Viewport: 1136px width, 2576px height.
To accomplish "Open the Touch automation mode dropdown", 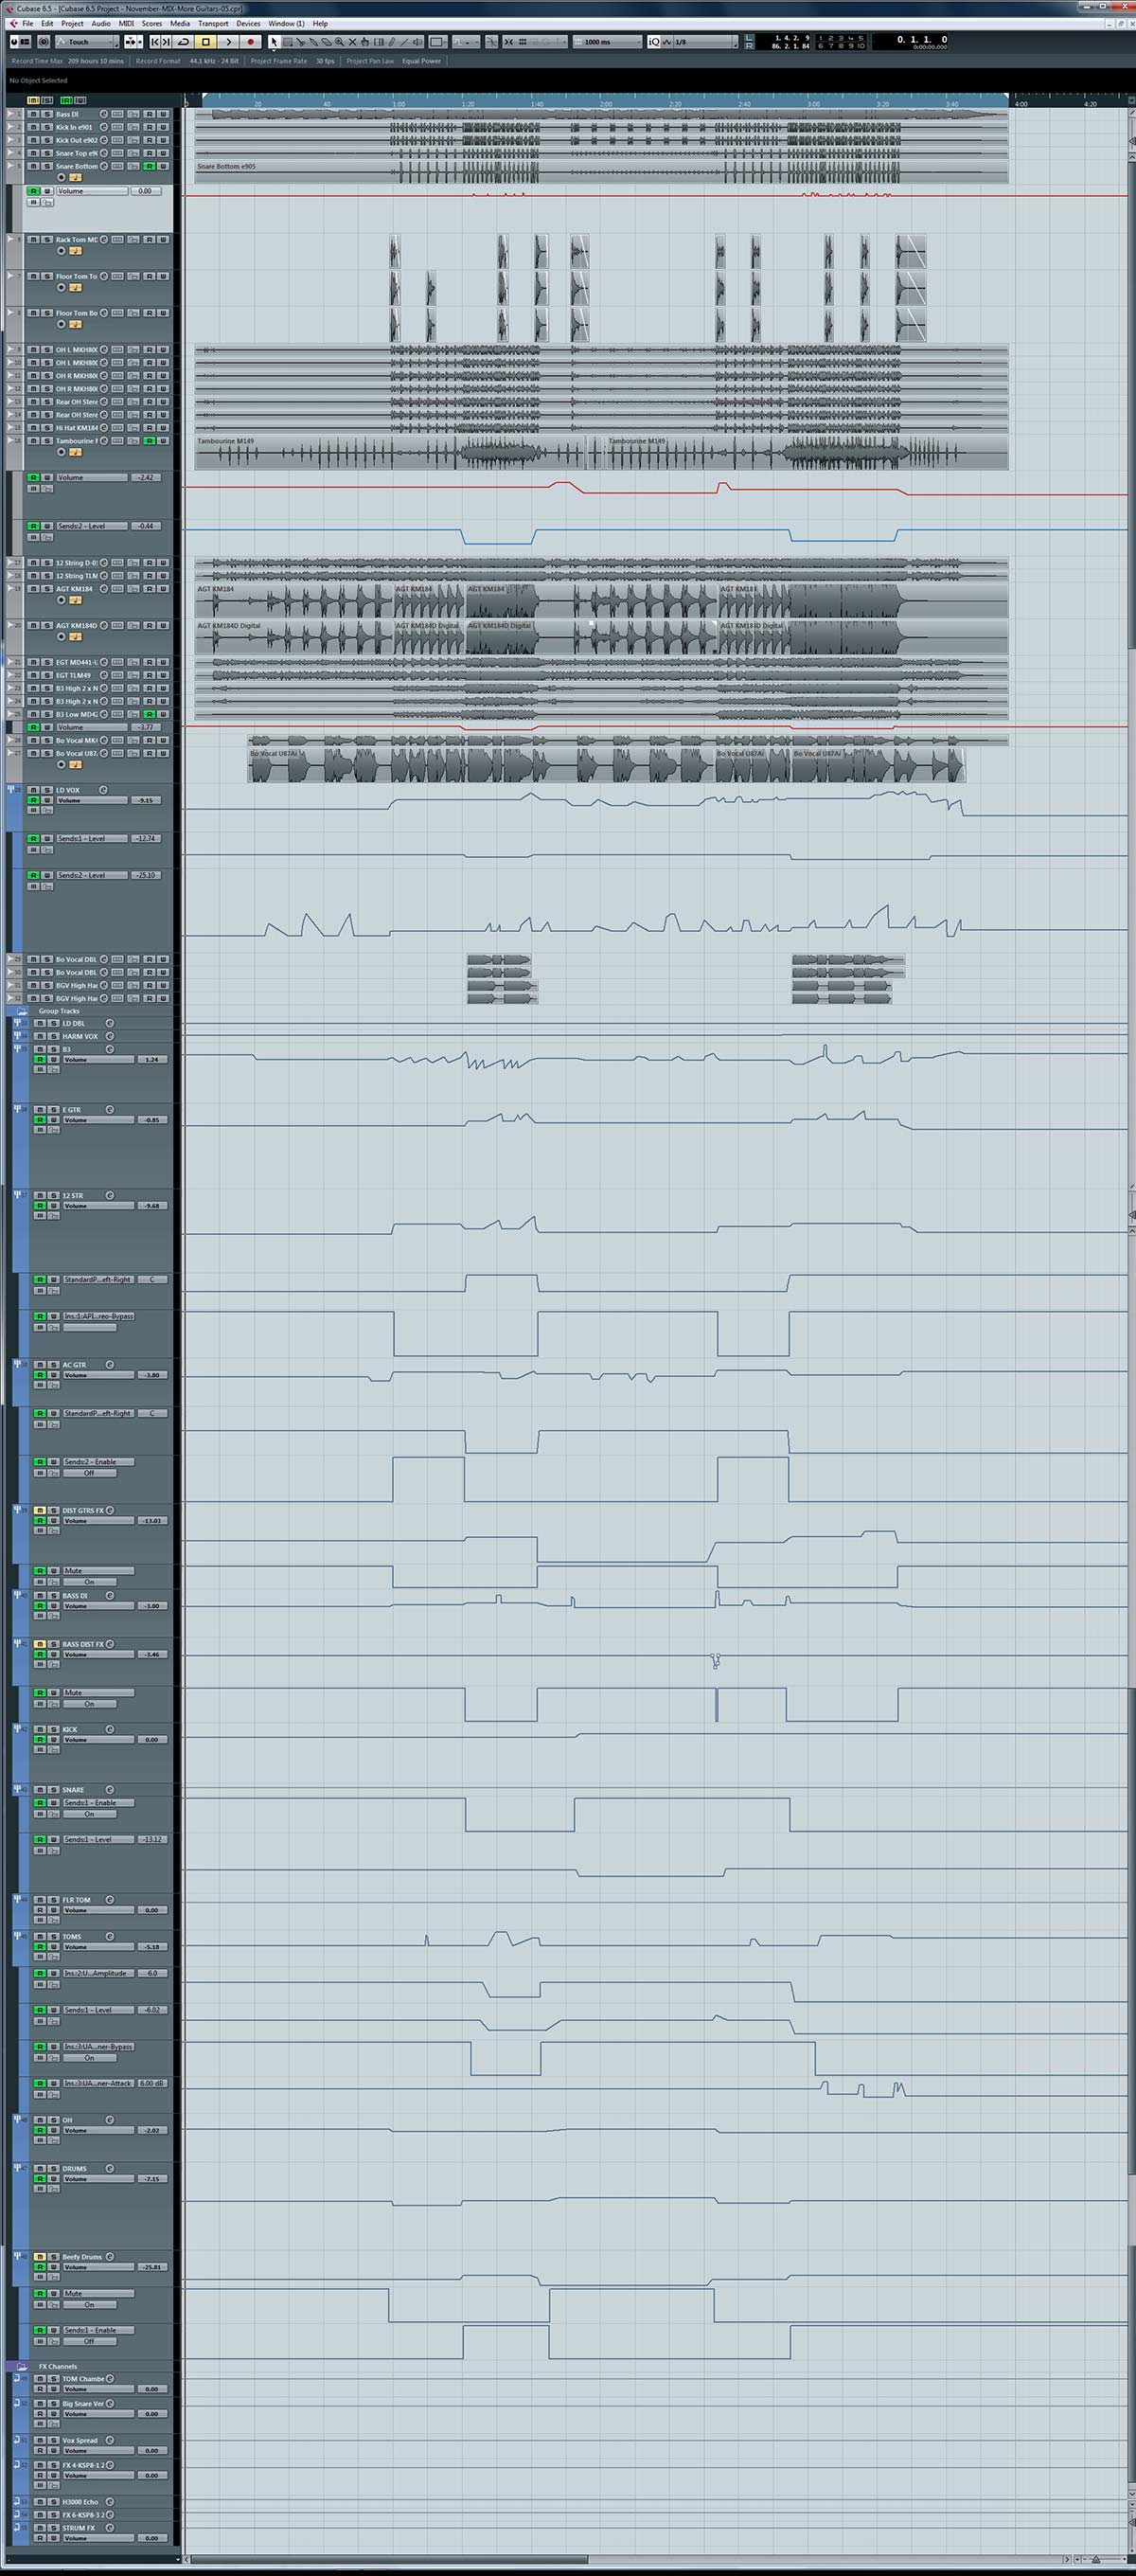I will [x=88, y=42].
